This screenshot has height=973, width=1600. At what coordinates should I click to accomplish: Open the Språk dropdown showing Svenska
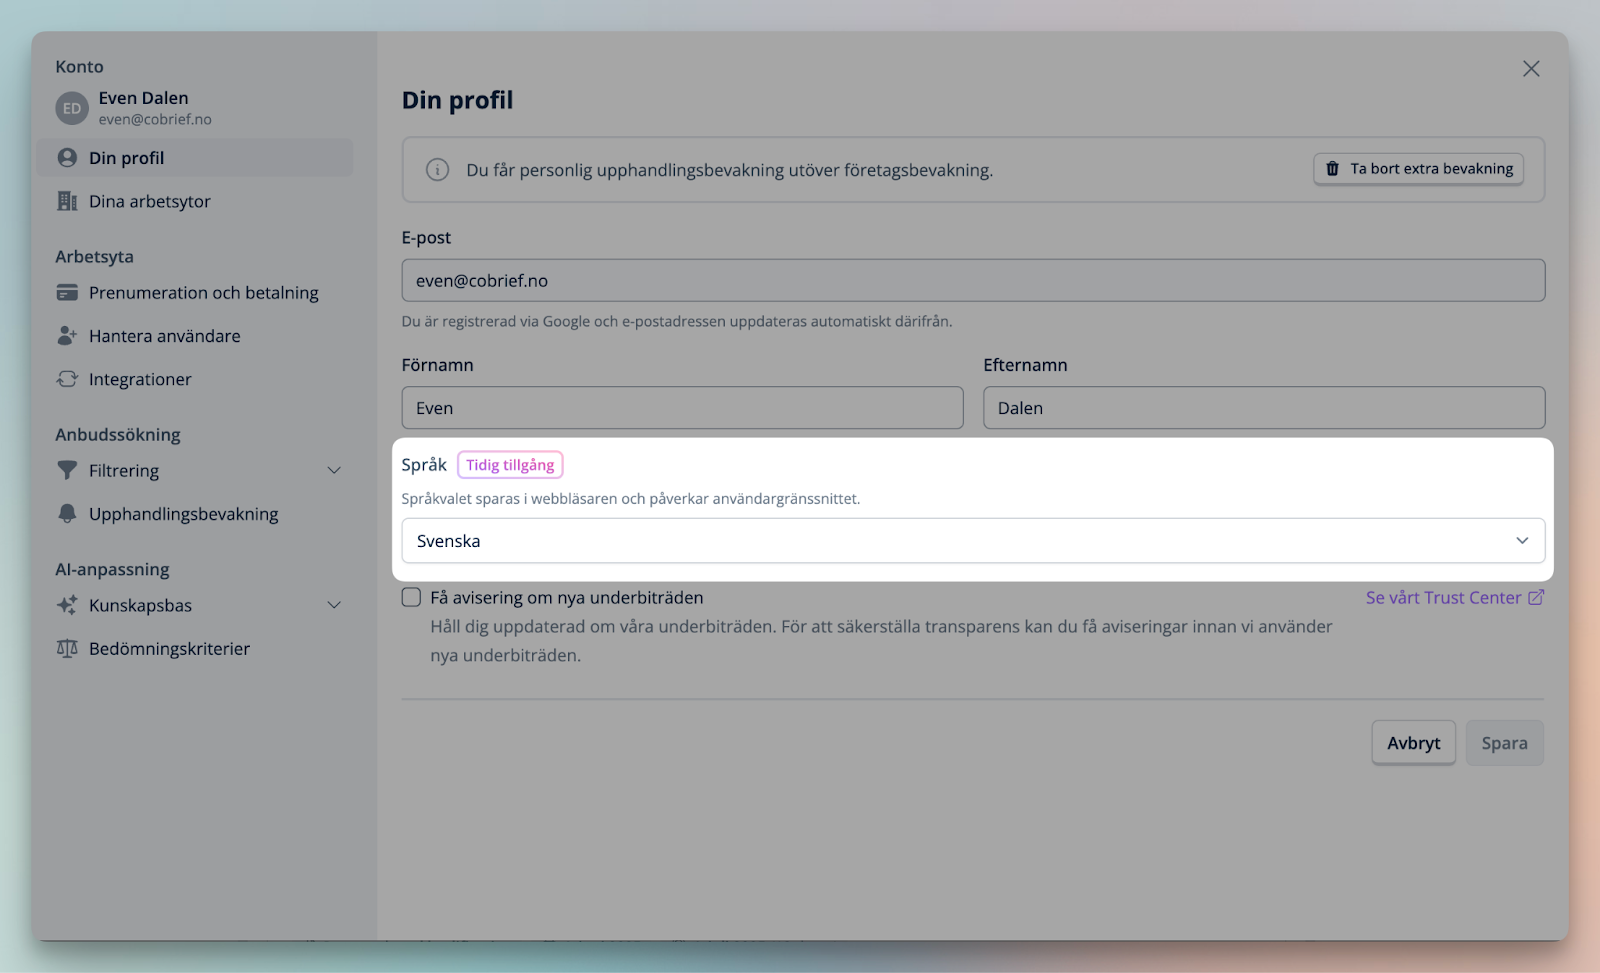coord(972,541)
